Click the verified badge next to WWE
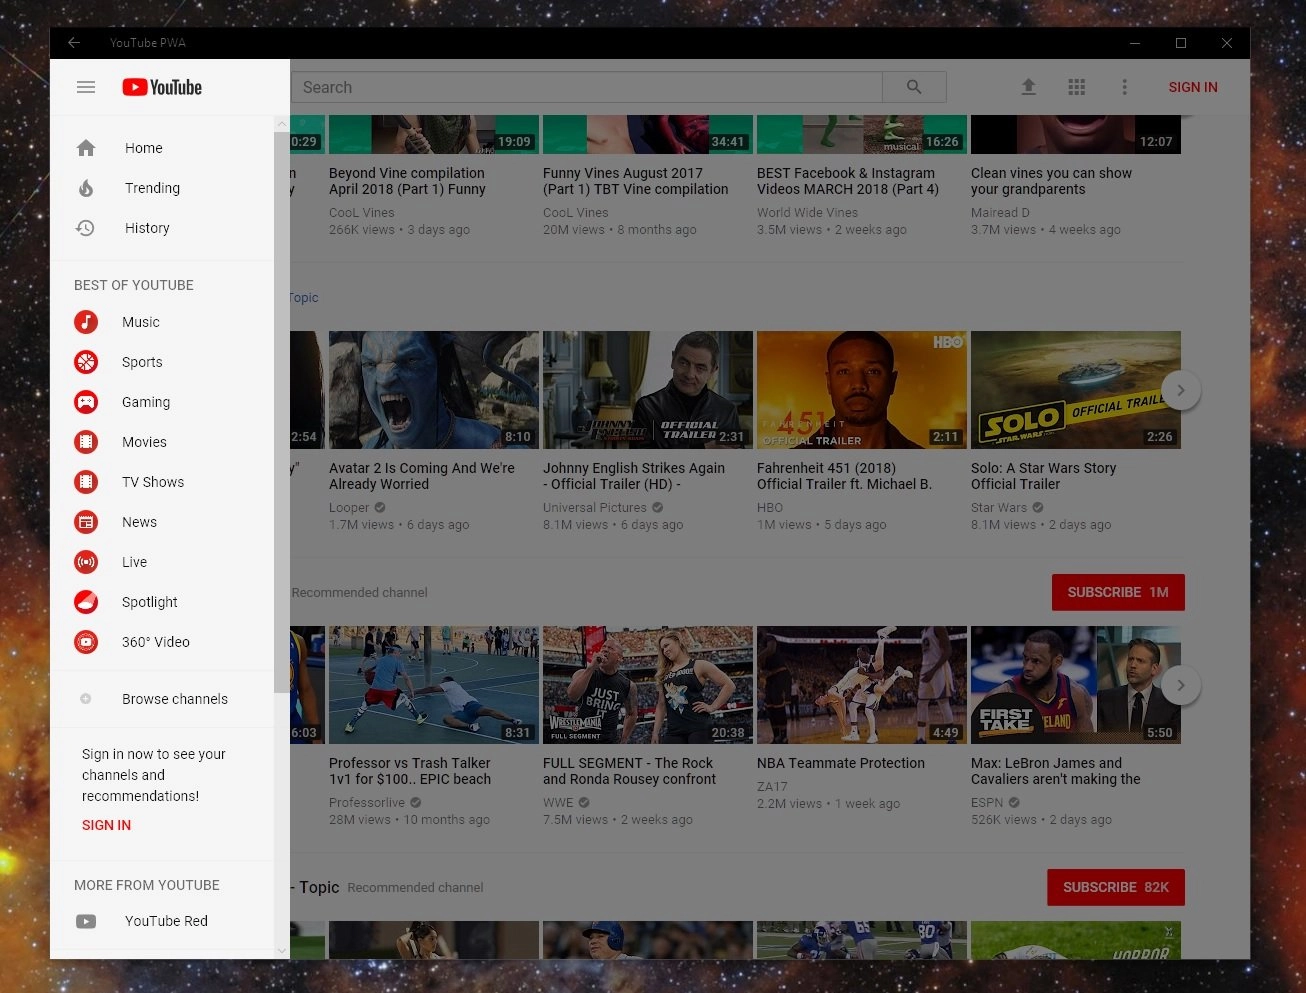Screen dimensions: 1306x993 (x=584, y=803)
